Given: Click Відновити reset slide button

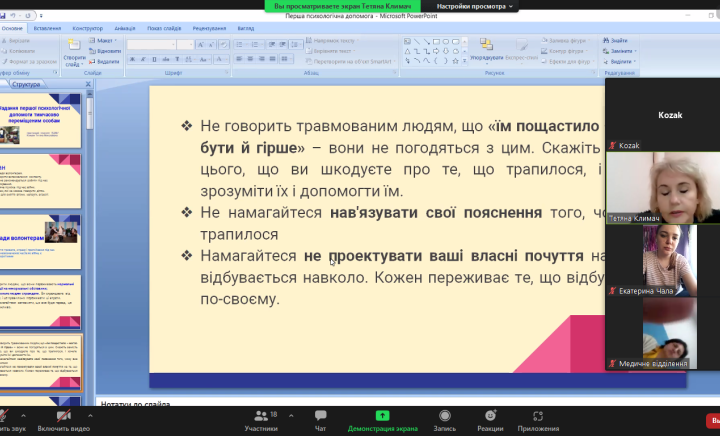Looking at the screenshot, I should coord(105,51).
